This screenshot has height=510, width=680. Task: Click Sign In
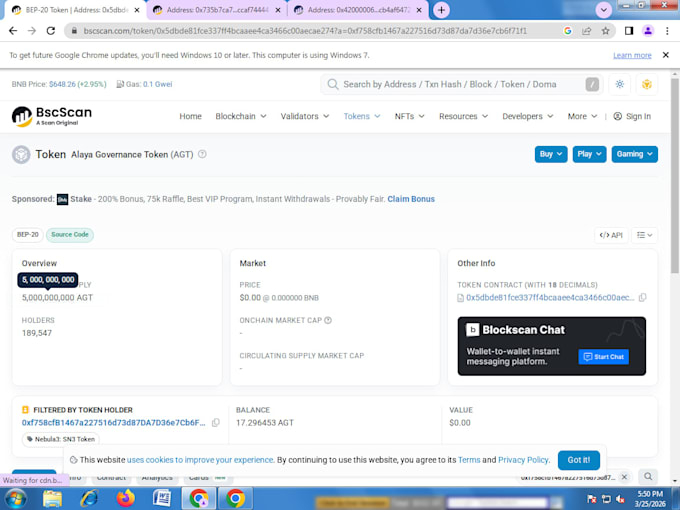[x=632, y=116]
